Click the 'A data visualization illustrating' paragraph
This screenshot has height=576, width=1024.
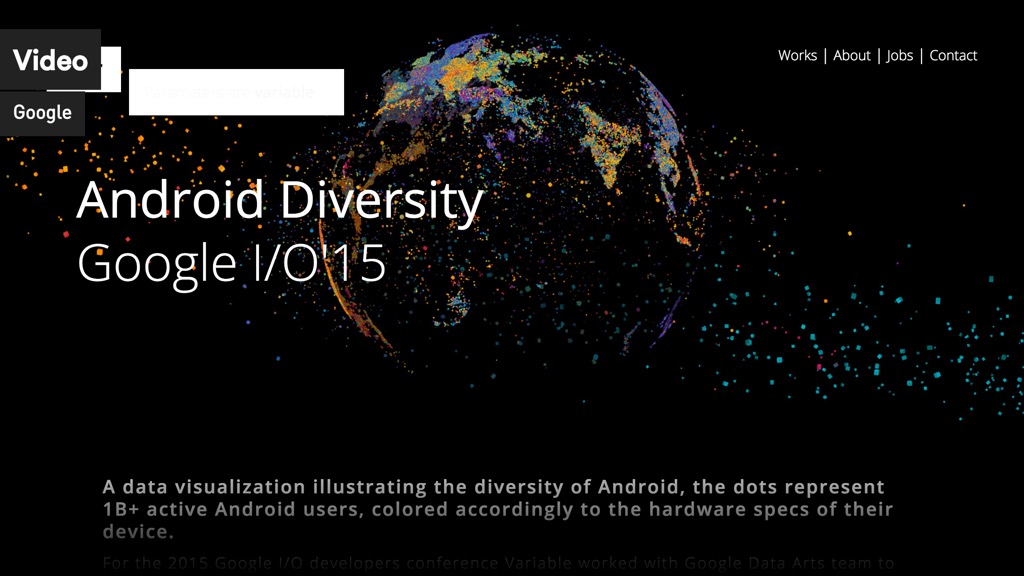[498, 509]
